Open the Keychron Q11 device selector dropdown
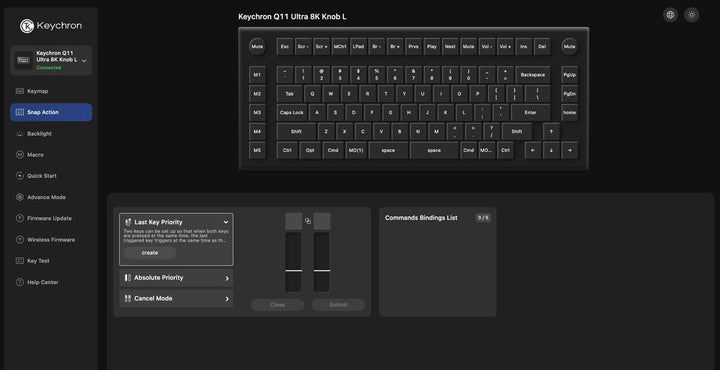 pyautogui.click(x=51, y=60)
